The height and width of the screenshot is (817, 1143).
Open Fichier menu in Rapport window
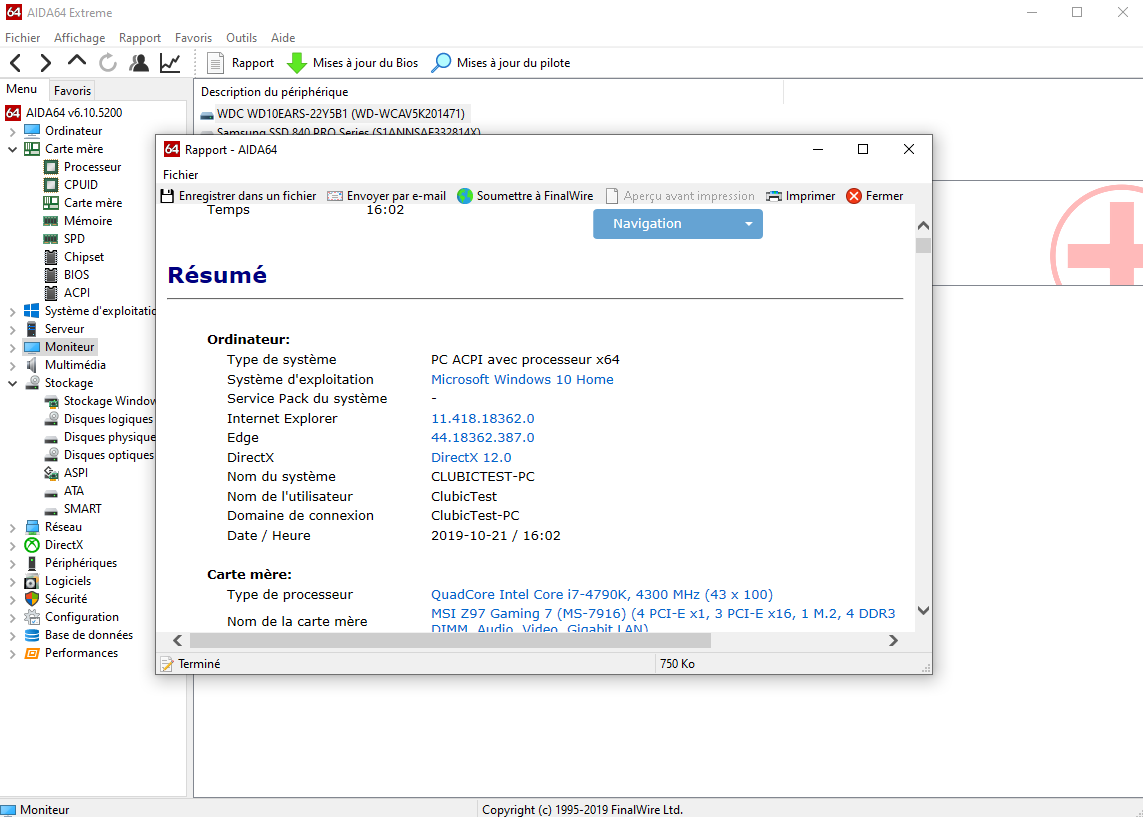pos(181,175)
